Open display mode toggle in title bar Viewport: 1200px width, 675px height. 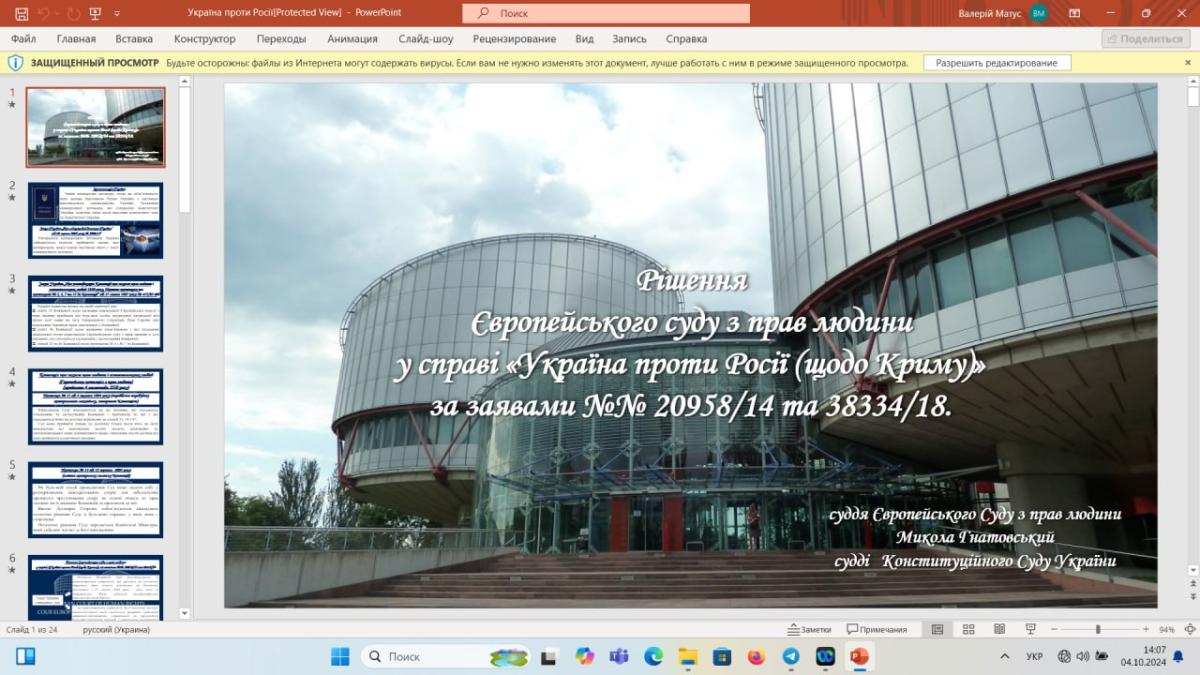[x=1075, y=13]
